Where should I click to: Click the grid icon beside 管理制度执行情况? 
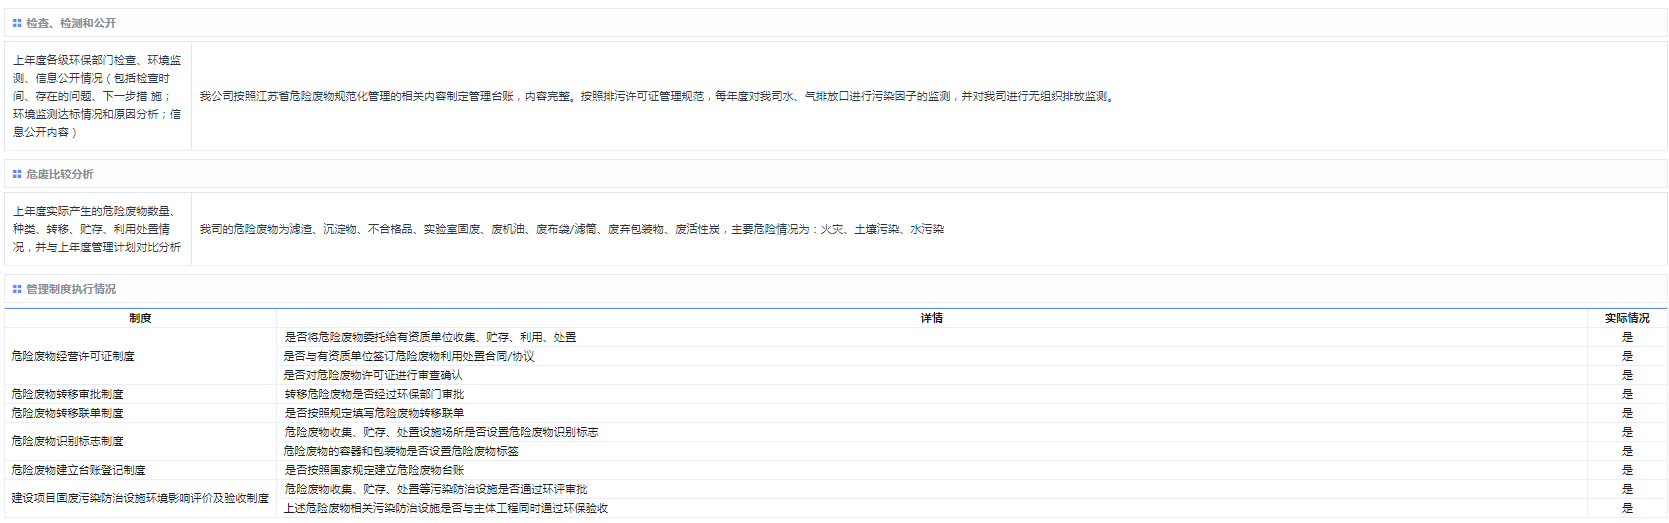[17, 289]
